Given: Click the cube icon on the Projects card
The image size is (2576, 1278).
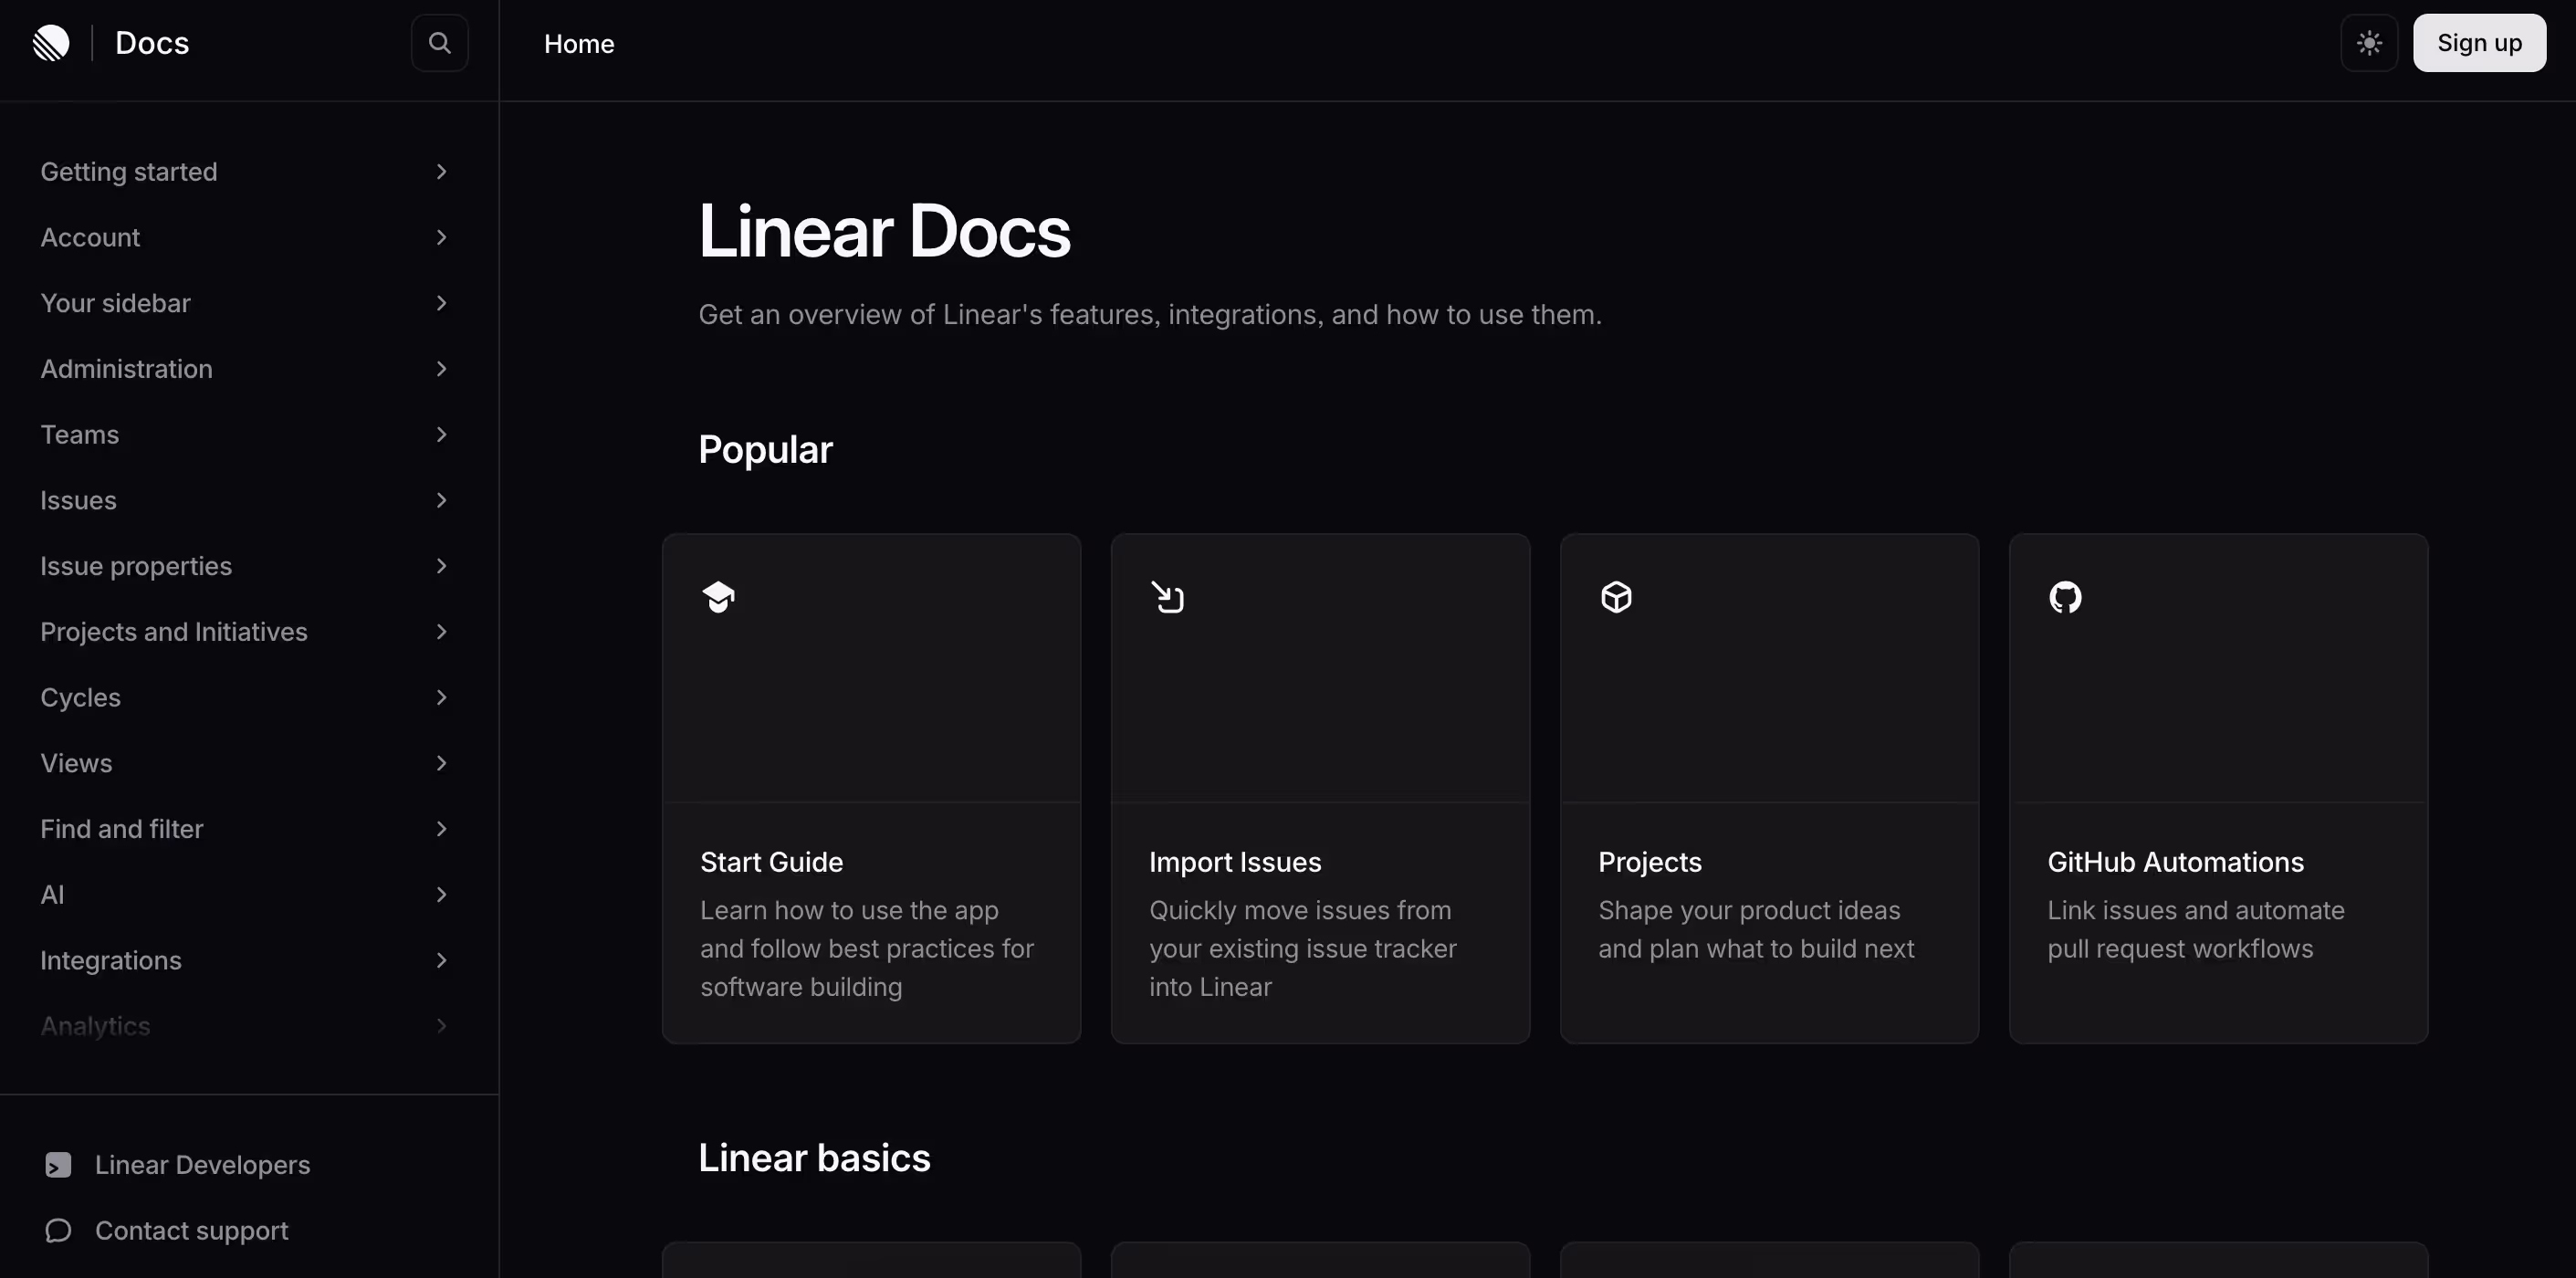Looking at the screenshot, I should 1616,596.
